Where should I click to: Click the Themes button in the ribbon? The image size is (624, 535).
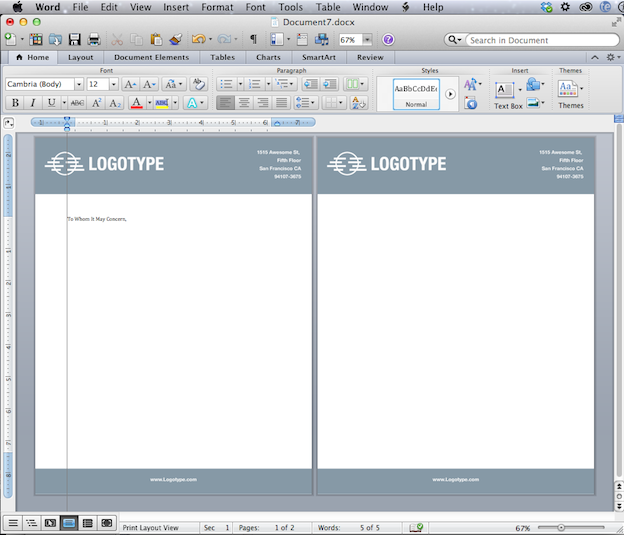570,94
